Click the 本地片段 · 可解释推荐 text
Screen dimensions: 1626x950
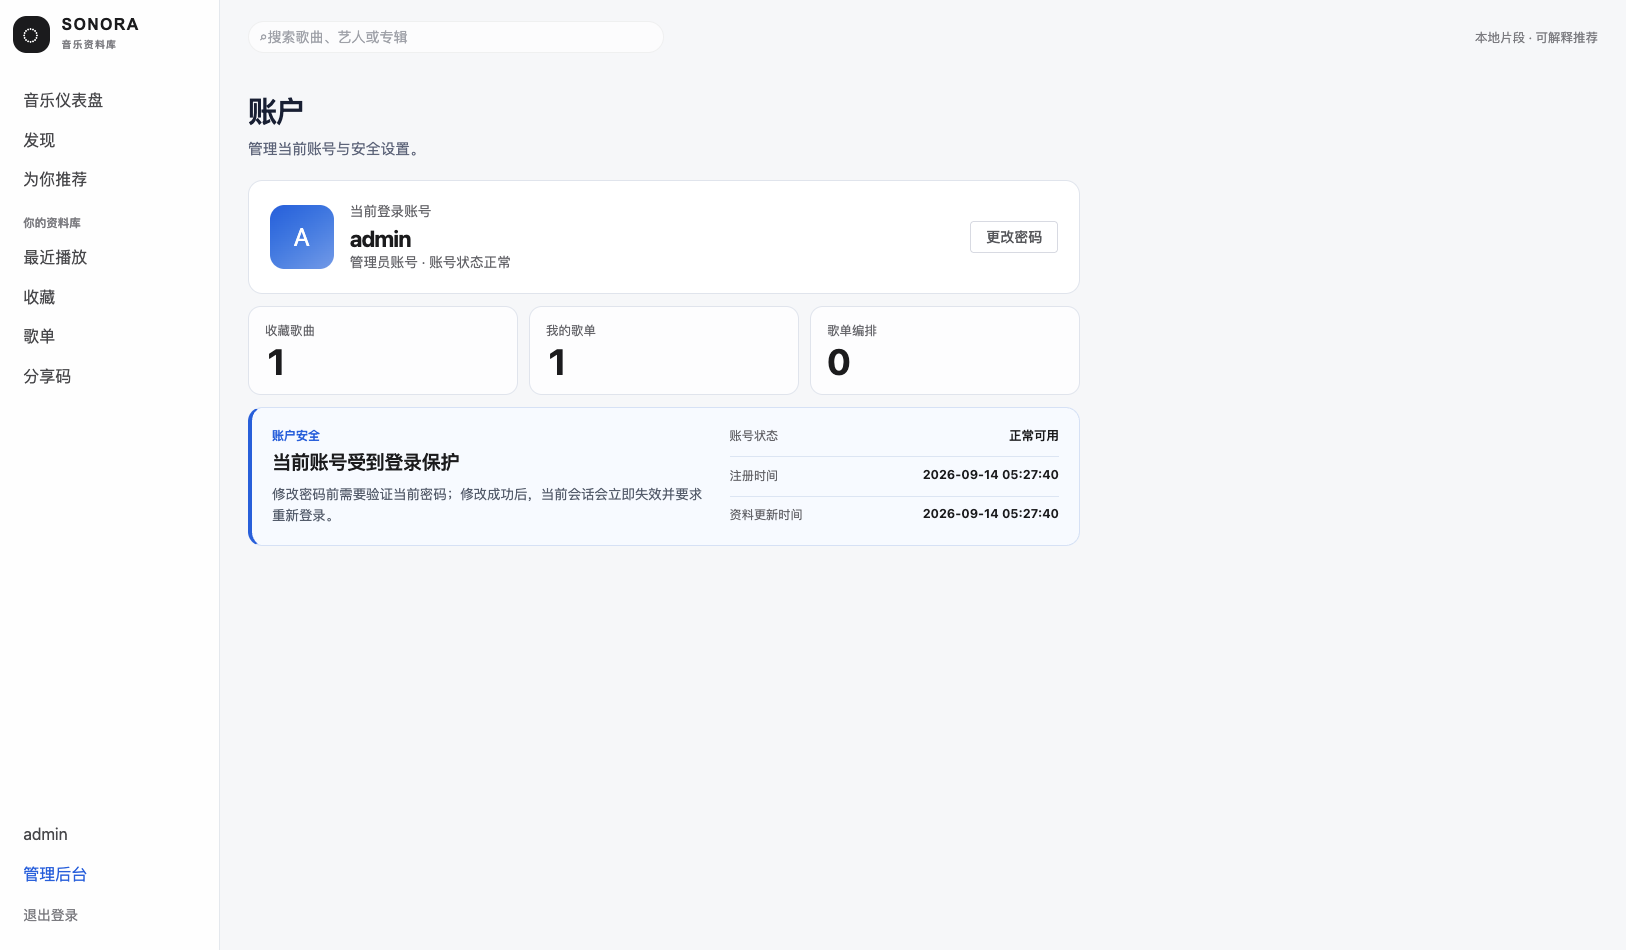coord(1536,37)
